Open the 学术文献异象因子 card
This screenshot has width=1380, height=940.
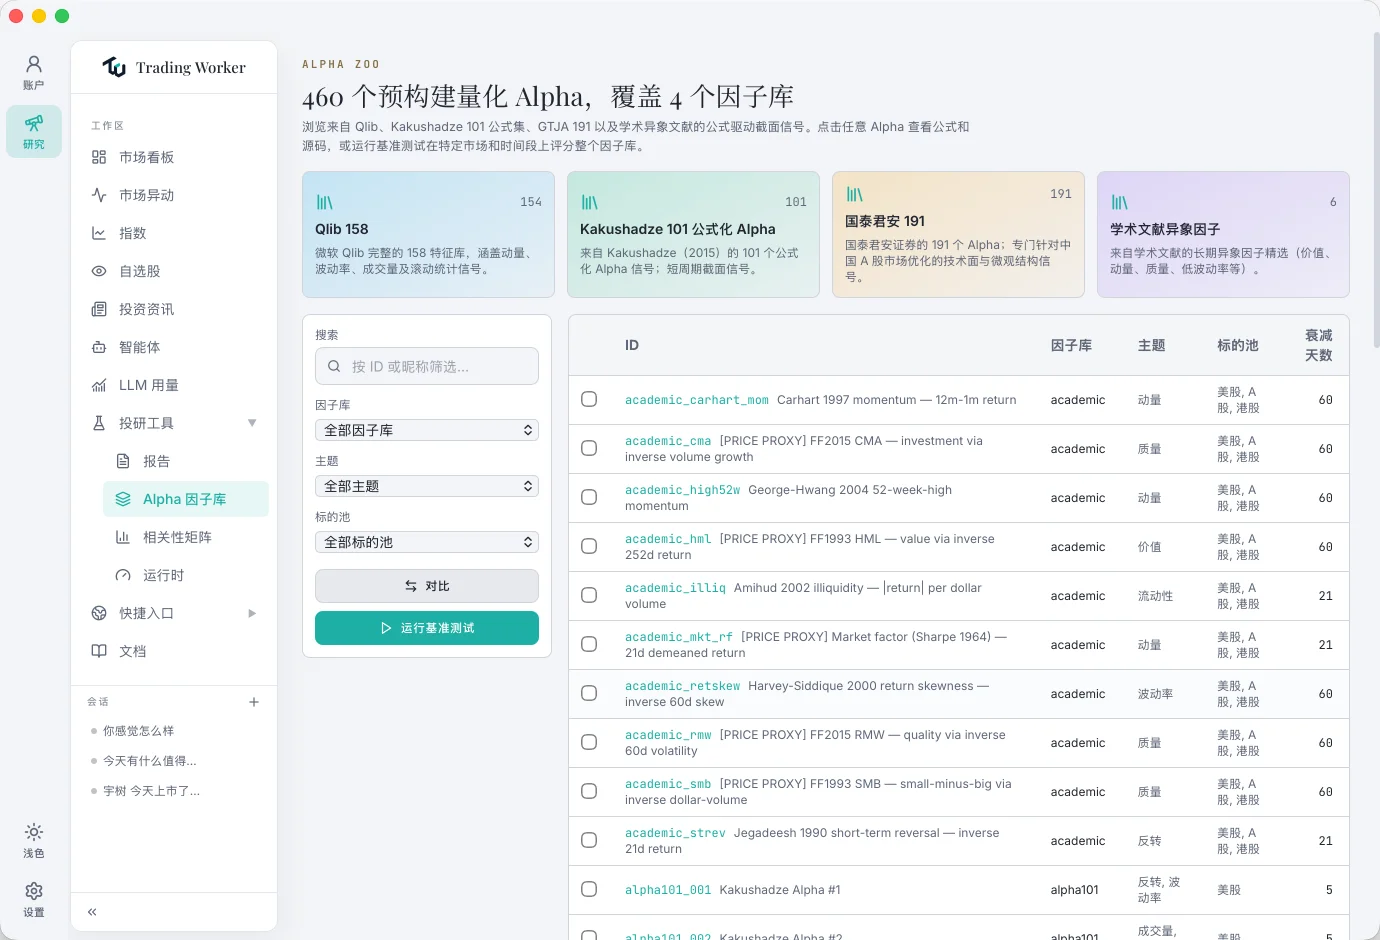pyautogui.click(x=1223, y=234)
